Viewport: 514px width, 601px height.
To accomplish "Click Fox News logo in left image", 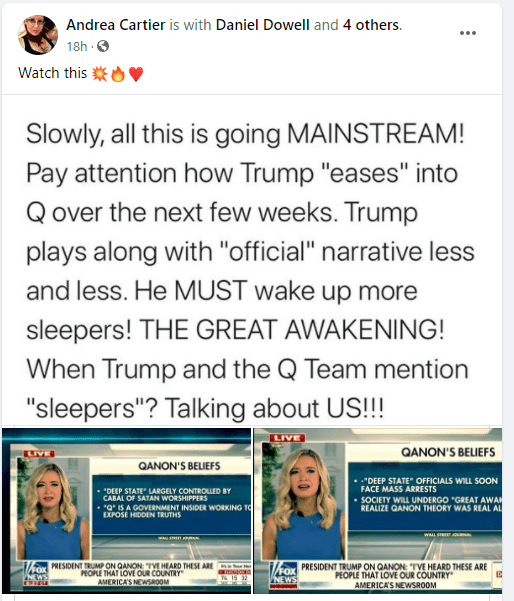I will [36, 573].
